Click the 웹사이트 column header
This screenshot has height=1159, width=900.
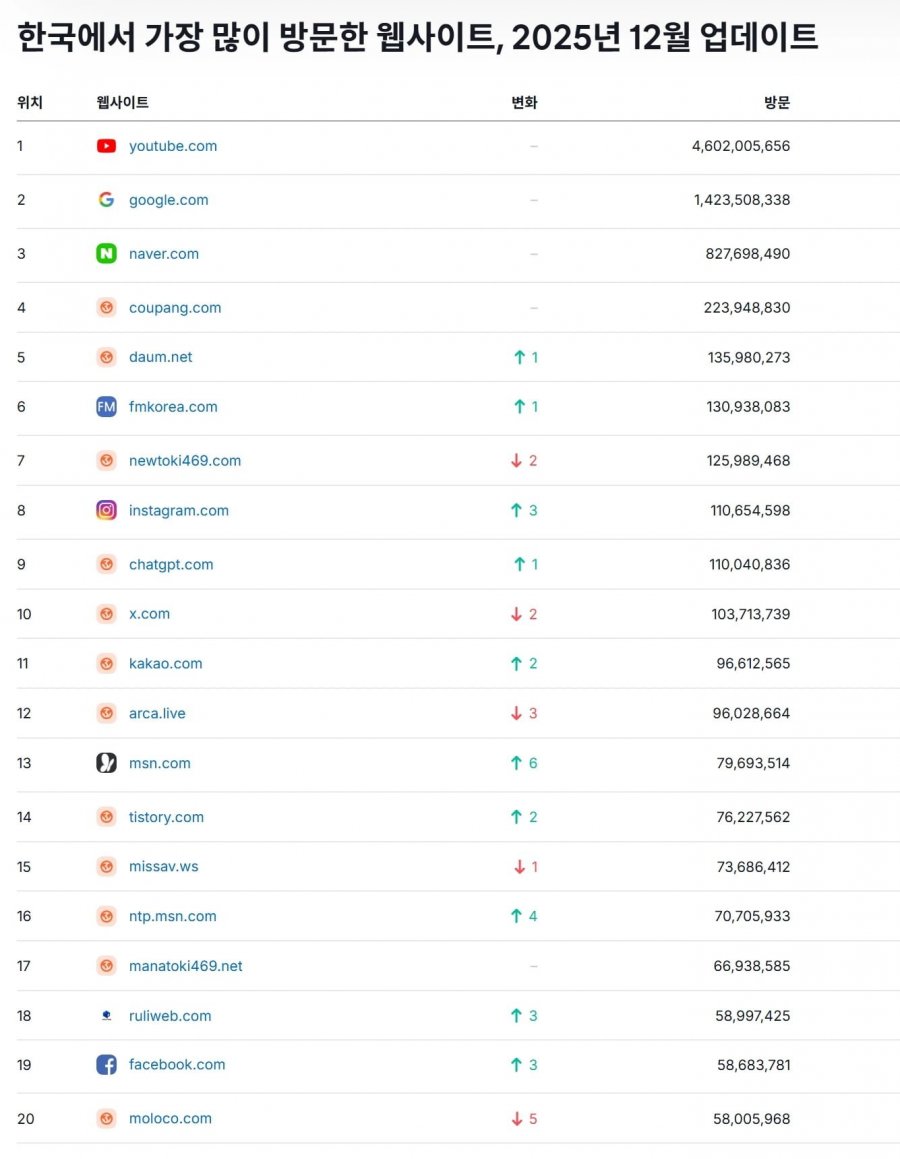point(122,103)
